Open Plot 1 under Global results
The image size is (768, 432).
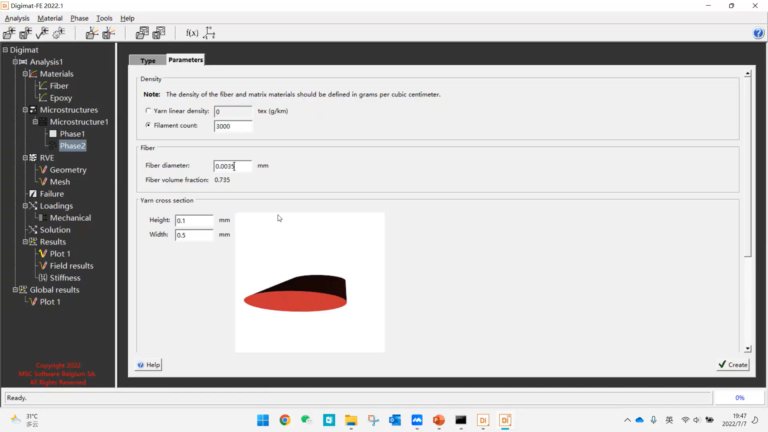click(x=50, y=302)
